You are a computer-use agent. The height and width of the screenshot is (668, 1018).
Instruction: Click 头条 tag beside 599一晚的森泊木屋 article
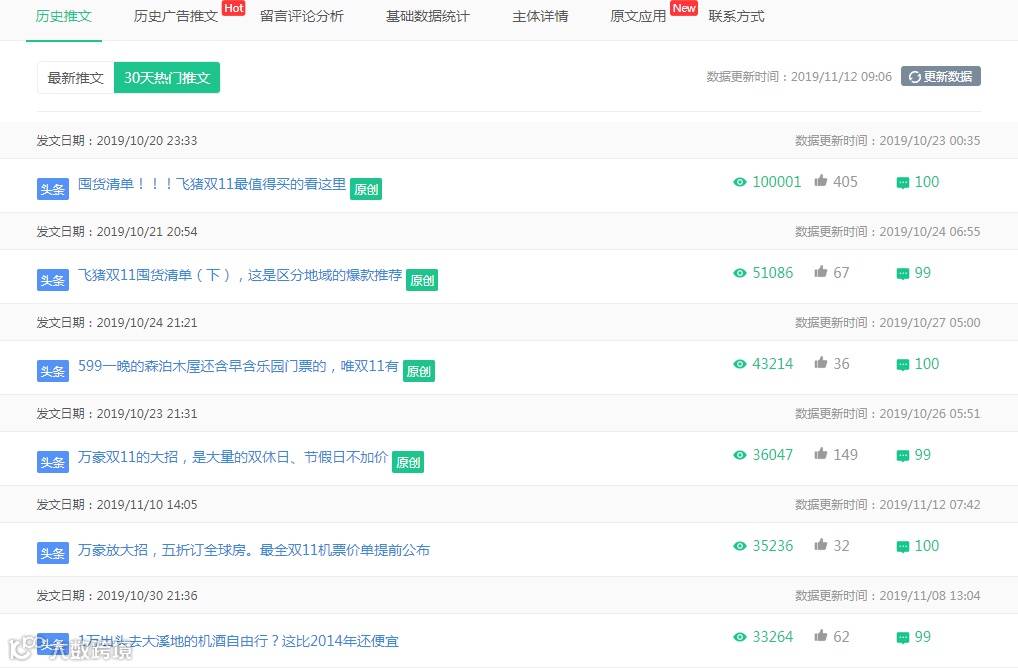tap(53, 371)
